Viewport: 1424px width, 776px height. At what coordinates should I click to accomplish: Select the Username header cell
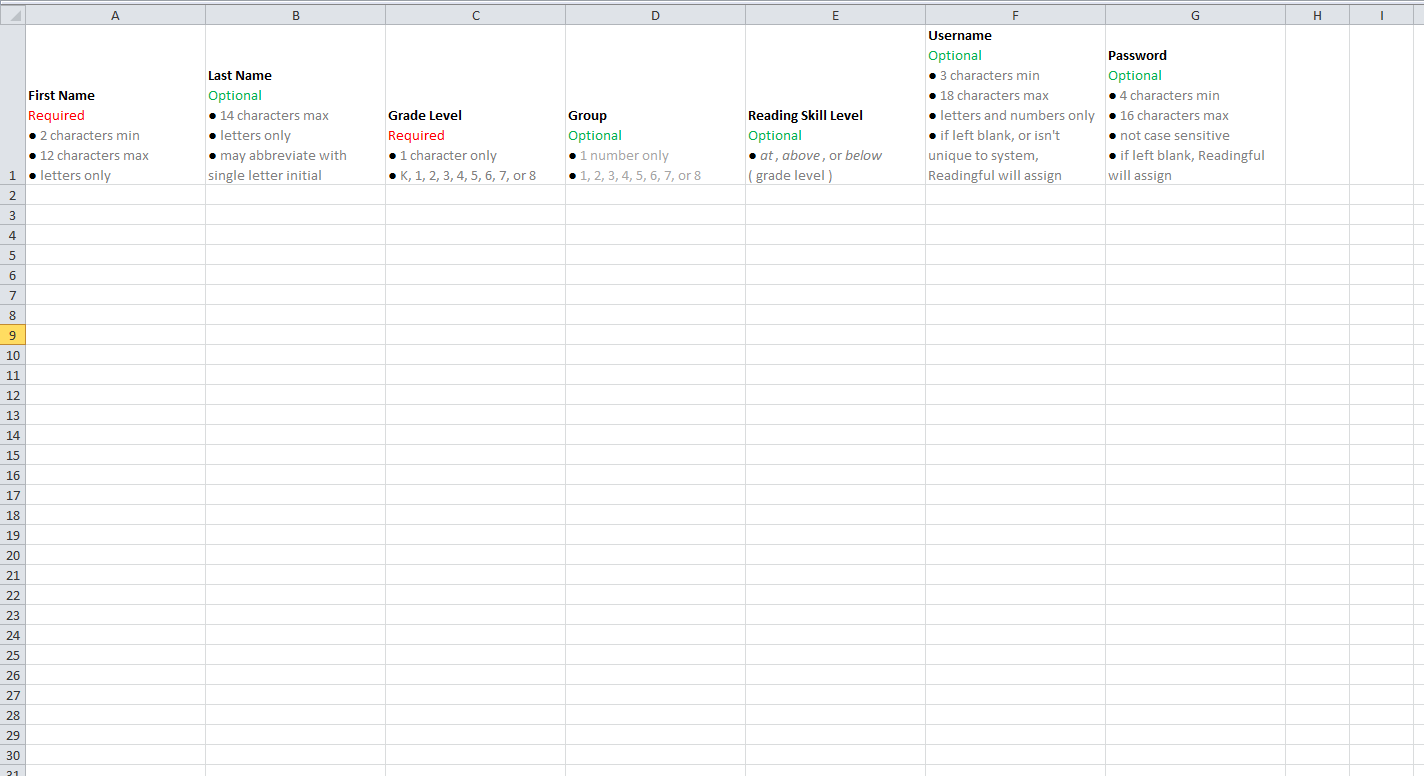1015,105
